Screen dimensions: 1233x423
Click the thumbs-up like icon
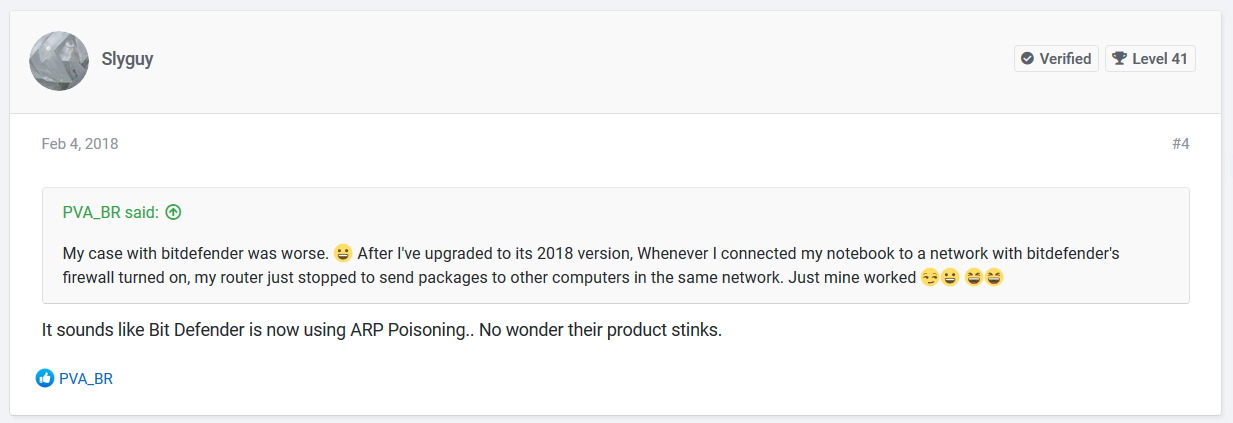45,378
